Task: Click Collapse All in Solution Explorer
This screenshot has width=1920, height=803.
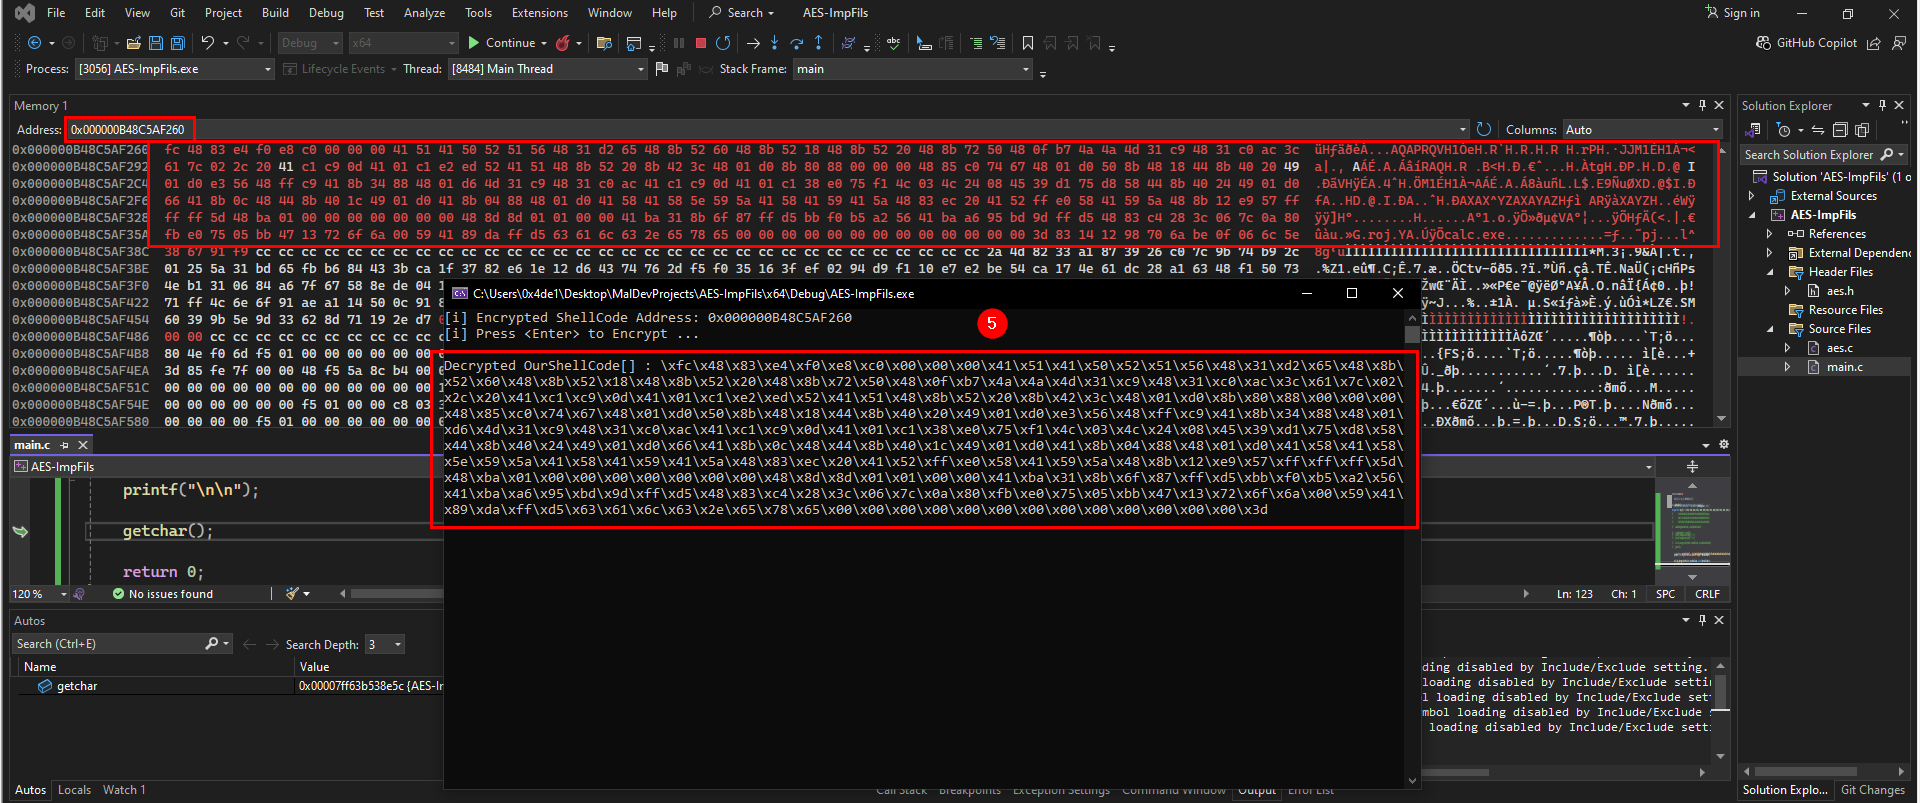Action: pyautogui.click(x=1840, y=130)
